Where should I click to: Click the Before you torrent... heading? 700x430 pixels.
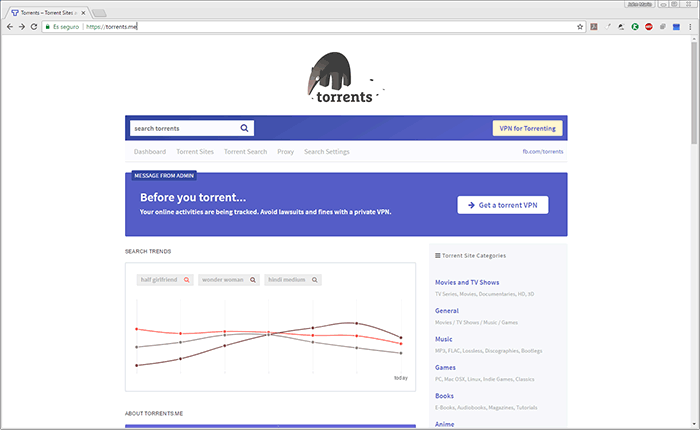click(x=193, y=197)
